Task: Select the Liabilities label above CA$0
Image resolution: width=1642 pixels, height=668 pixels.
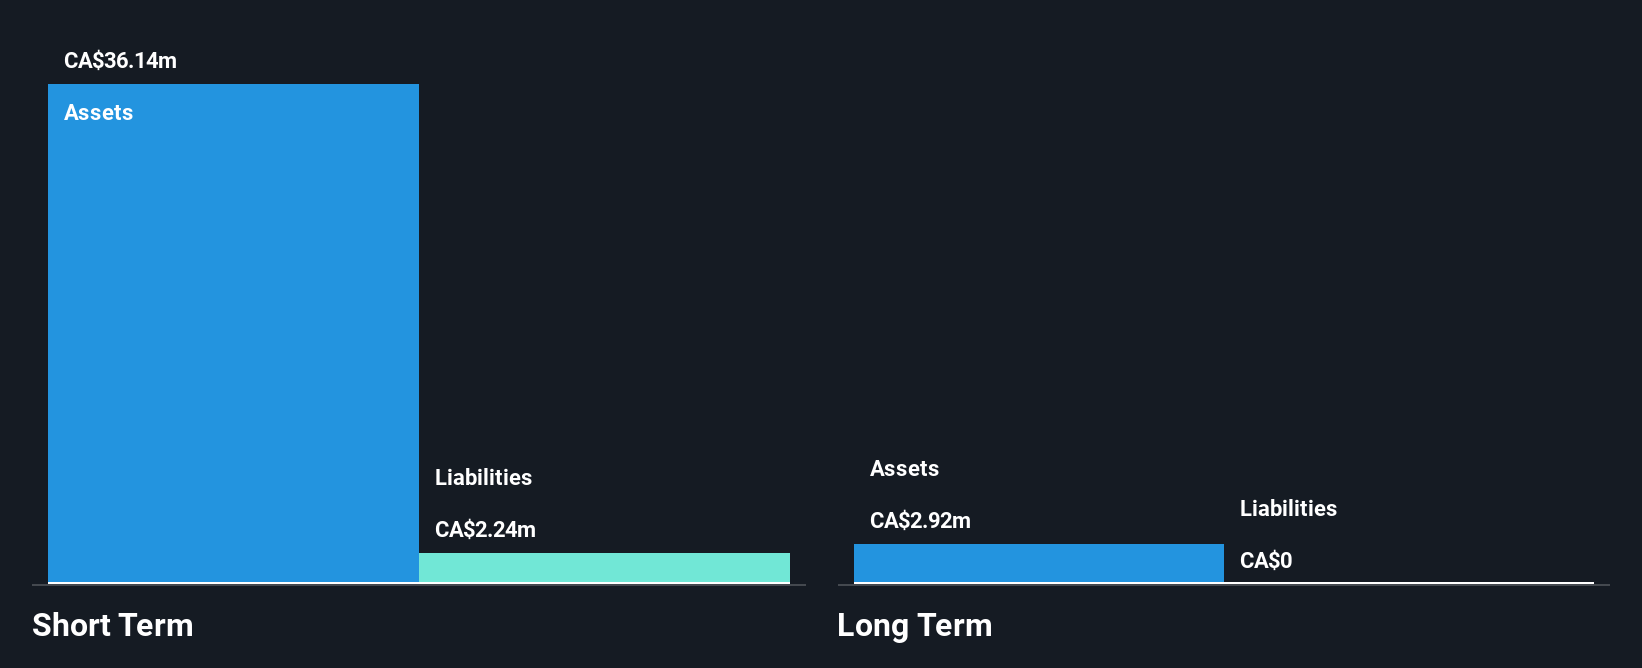Action: (x=1288, y=509)
